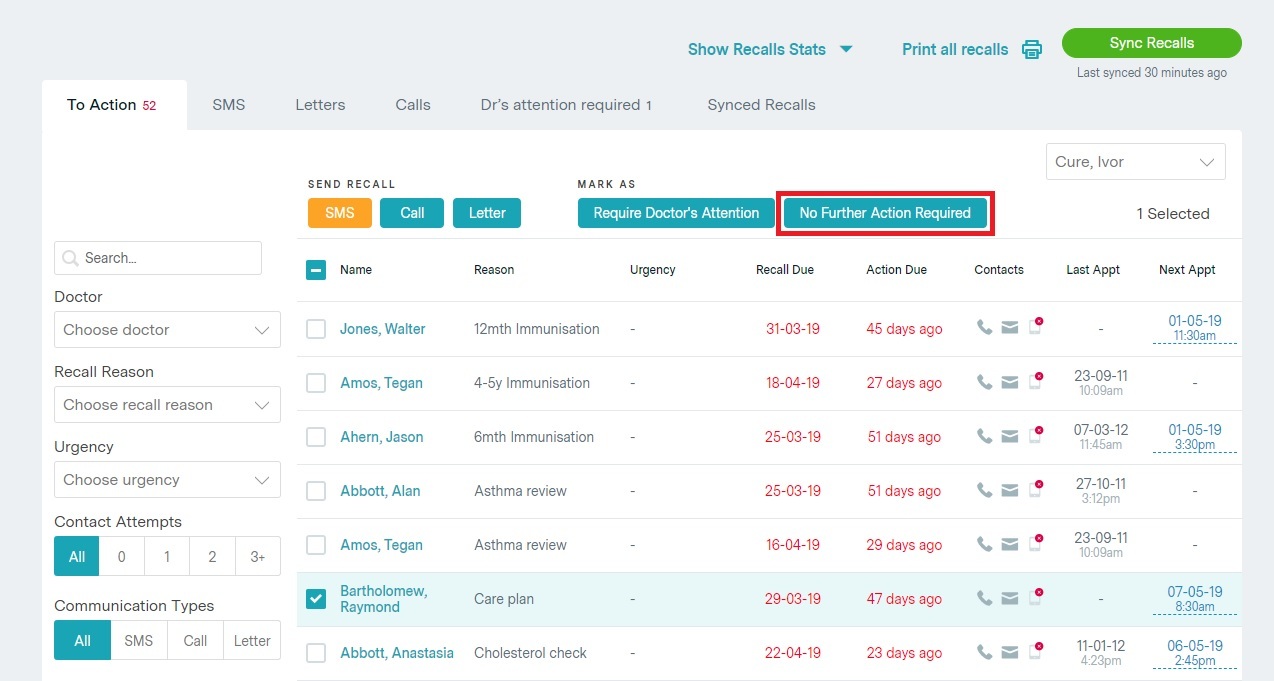Switch to the Letters tab

tap(320, 105)
